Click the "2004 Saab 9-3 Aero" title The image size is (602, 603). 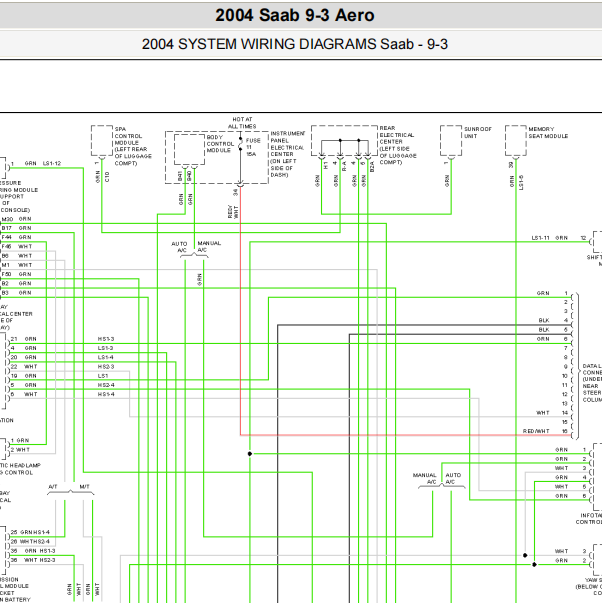[295, 15]
